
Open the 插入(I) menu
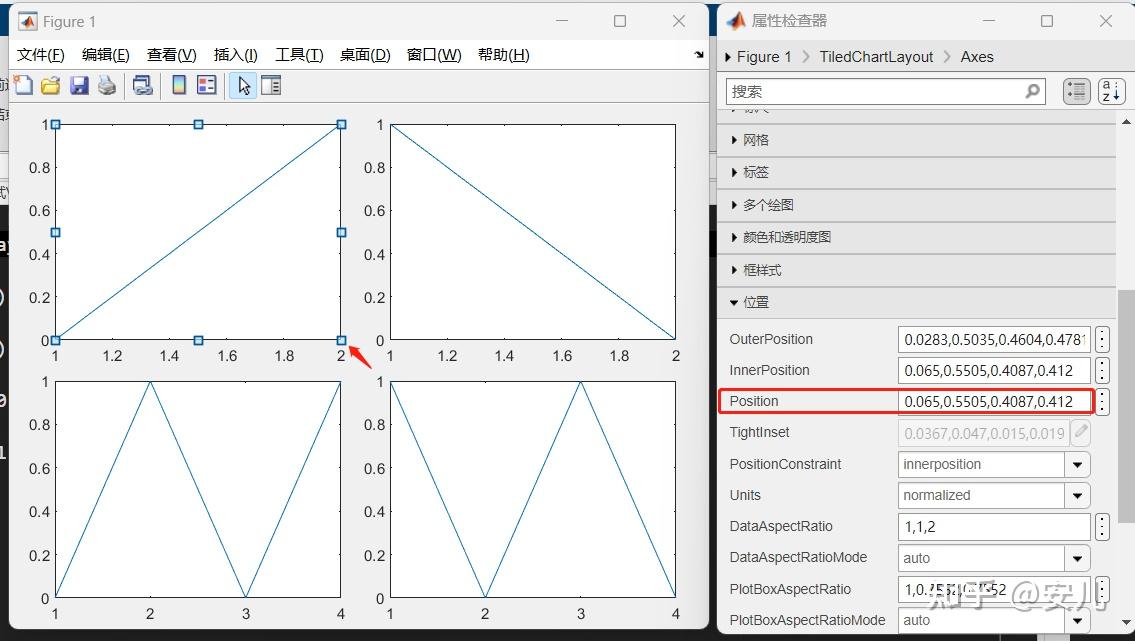pyautogui.click(x=233, y=55)
